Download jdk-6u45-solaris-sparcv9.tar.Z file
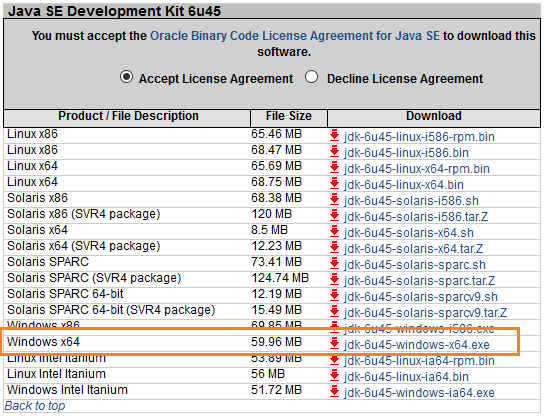 [x=425, y=312]
